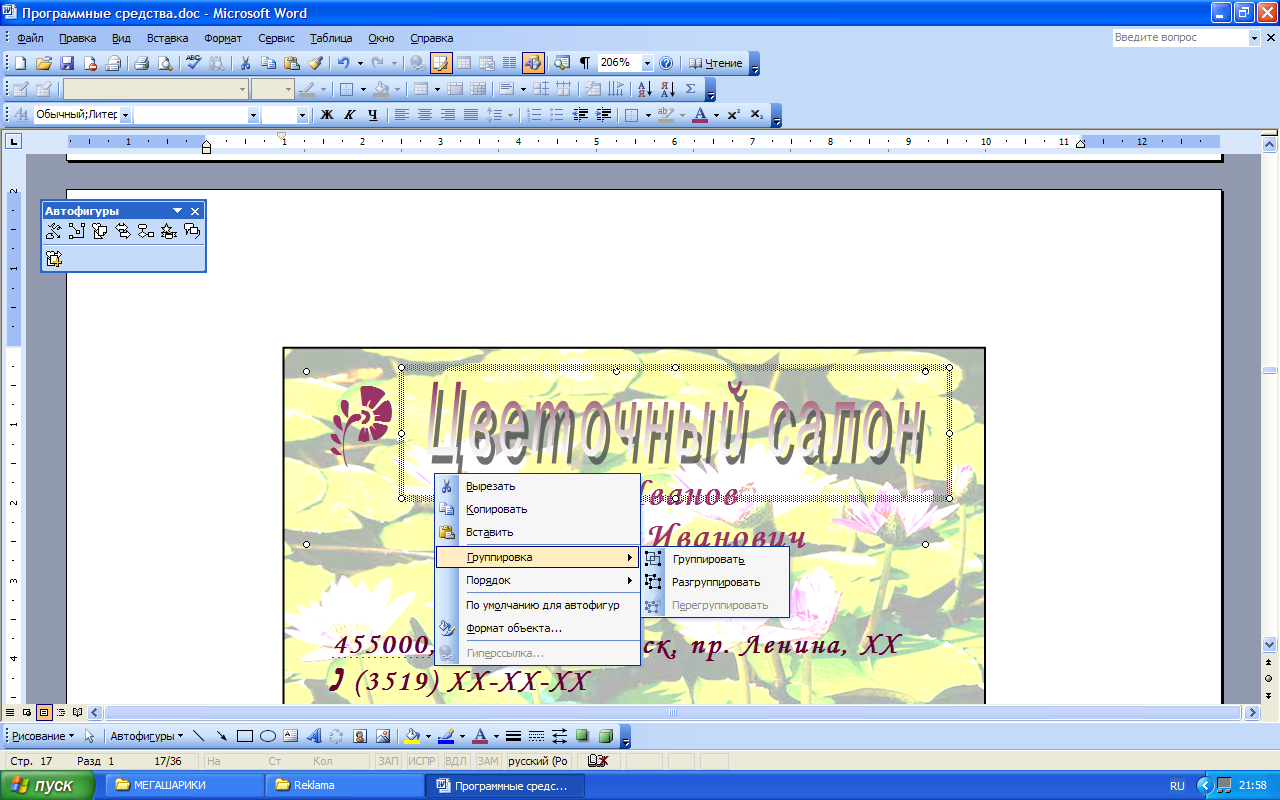Select Группировать in the submenu
The width and height of the screenshot is (1280, 800).
point(716,559)
